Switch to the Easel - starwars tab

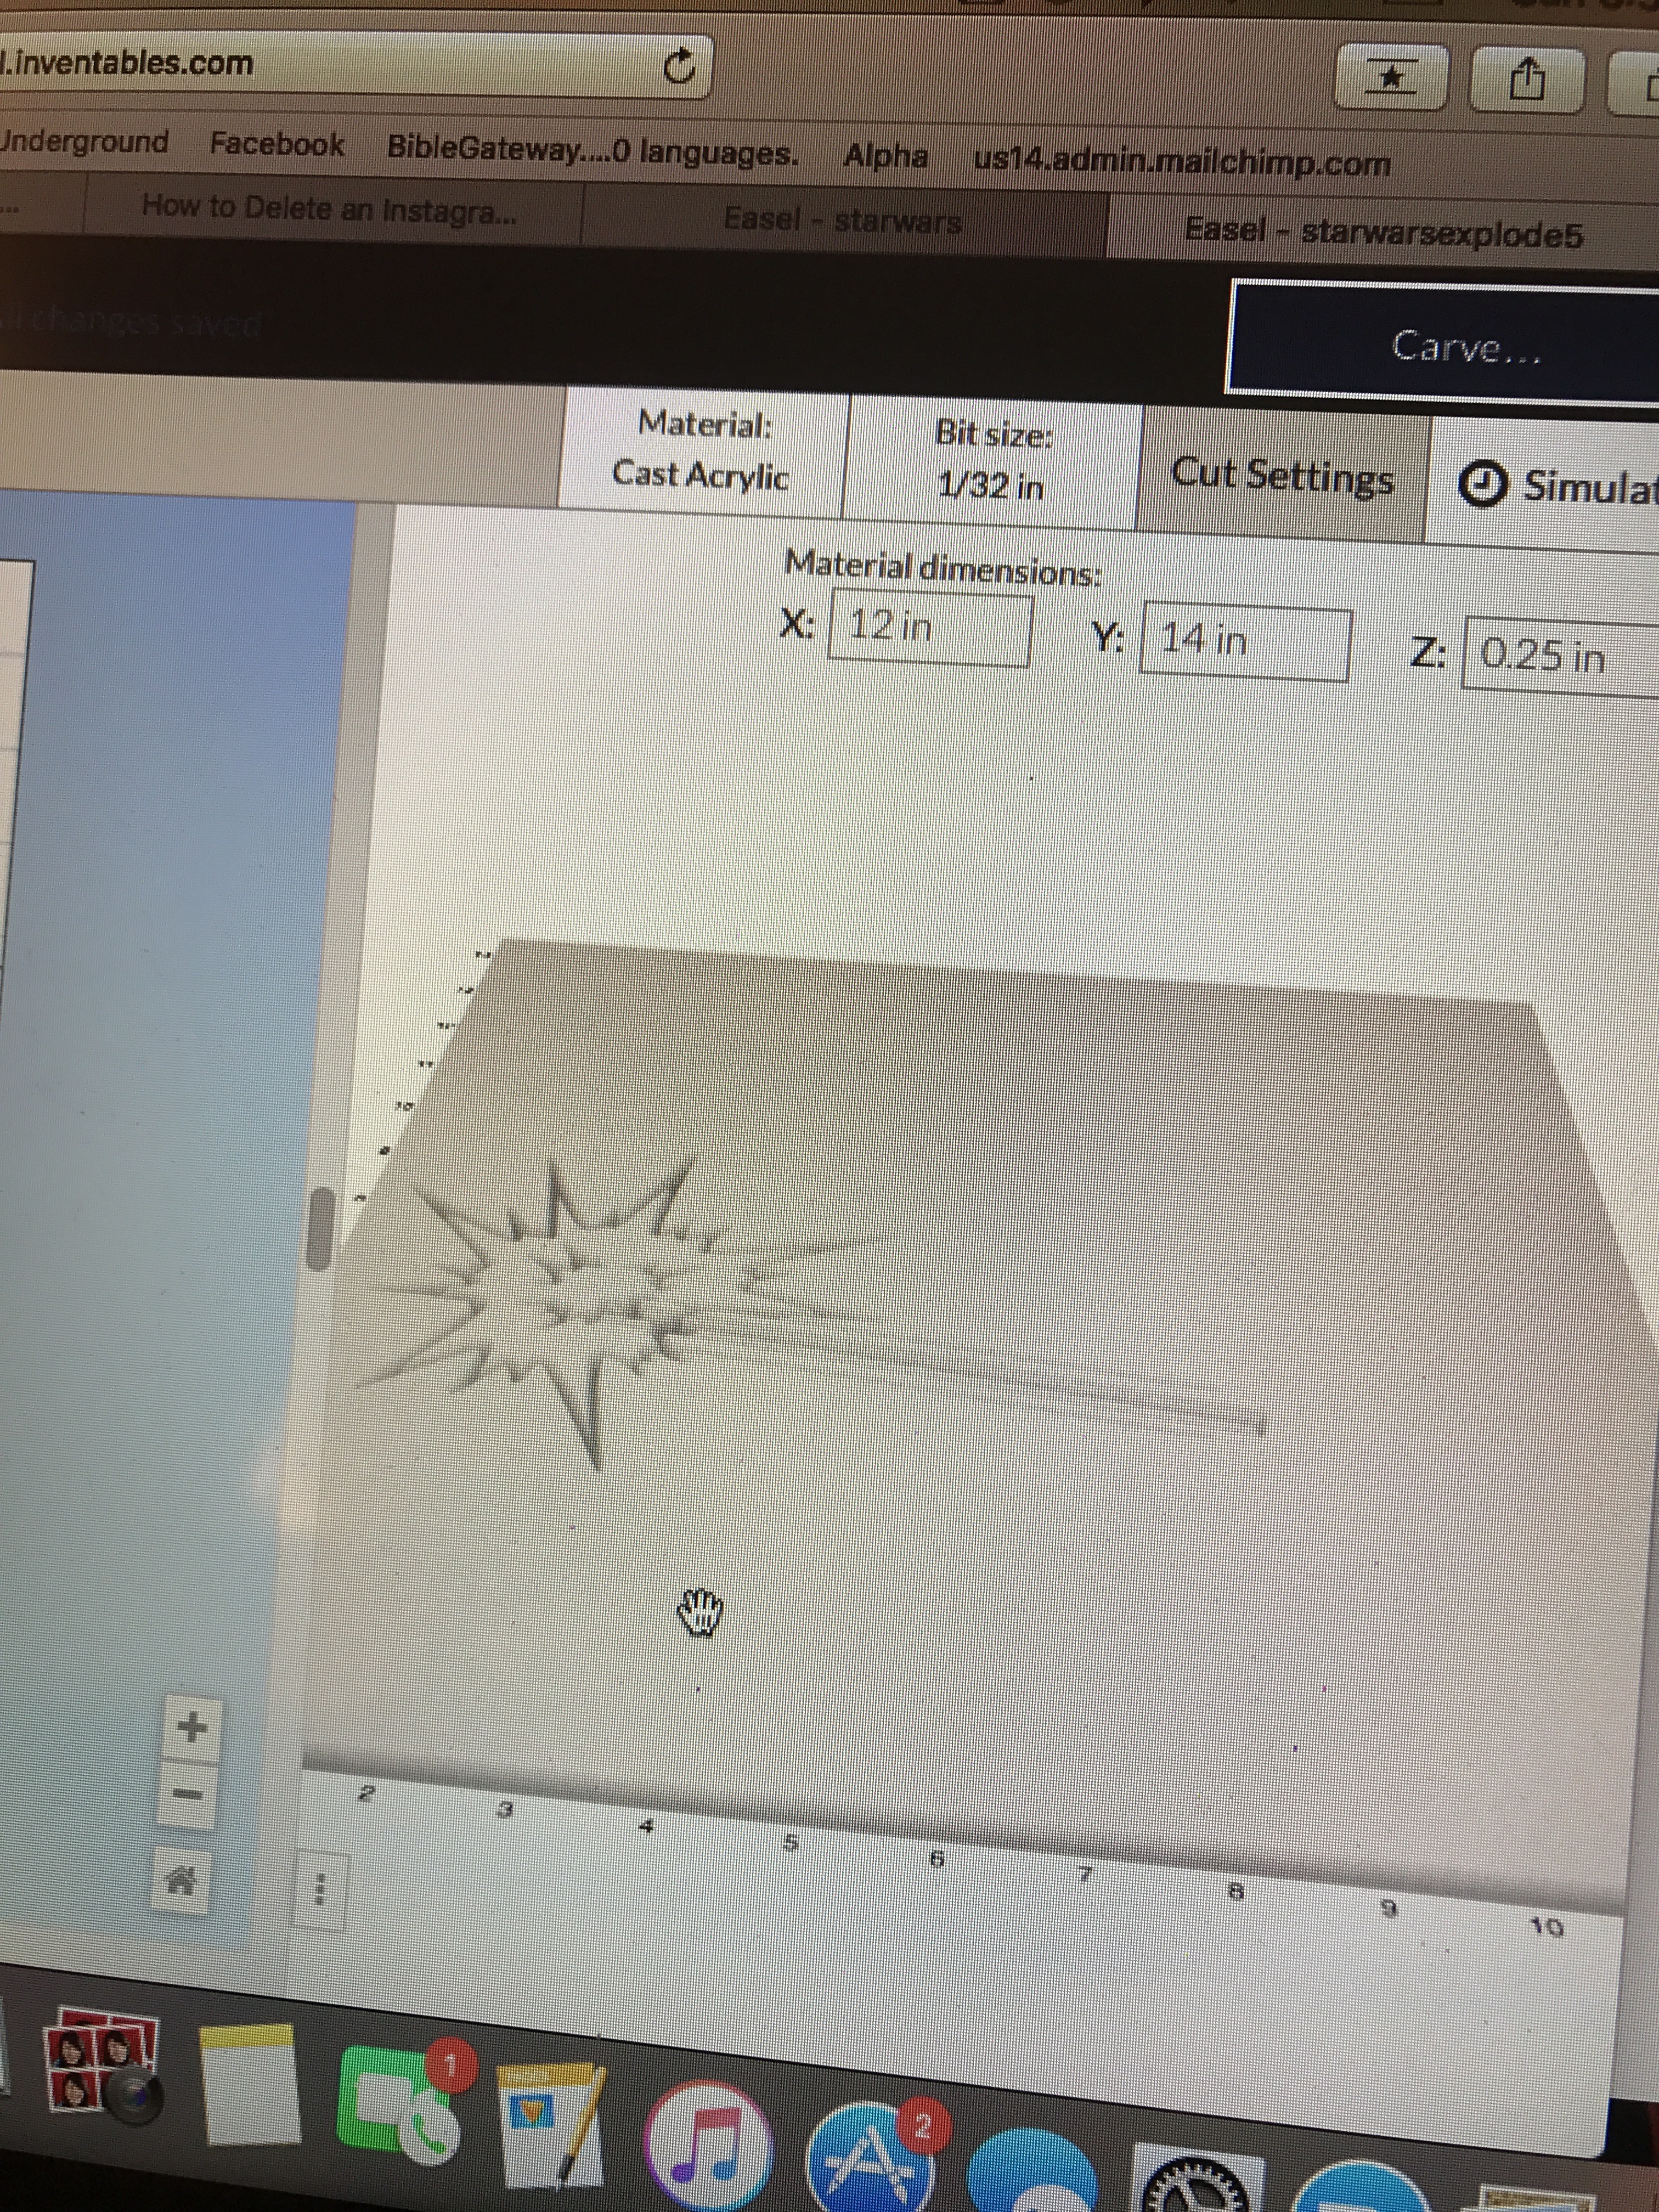pyautogui.click(x=842, y=220)
